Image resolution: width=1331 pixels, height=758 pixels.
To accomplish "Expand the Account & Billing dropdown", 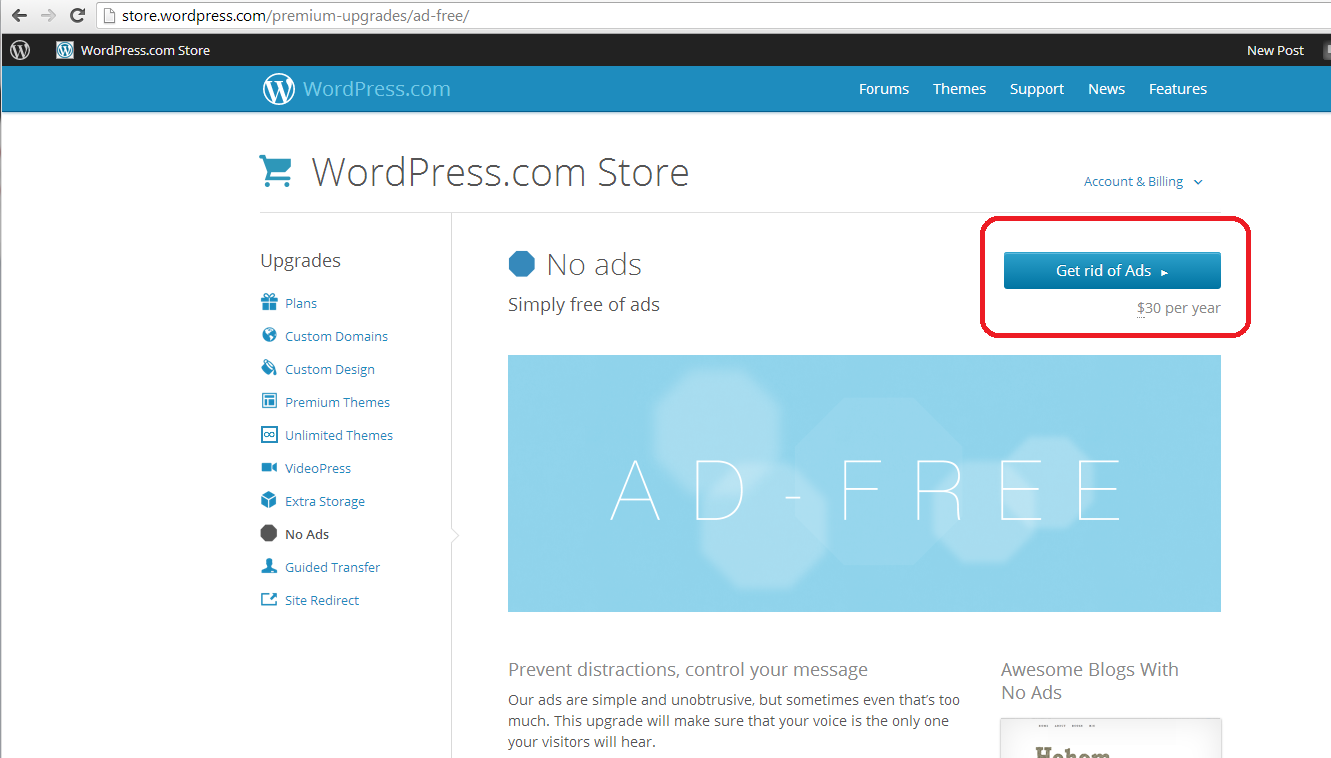I will (x=1143, y=182).
